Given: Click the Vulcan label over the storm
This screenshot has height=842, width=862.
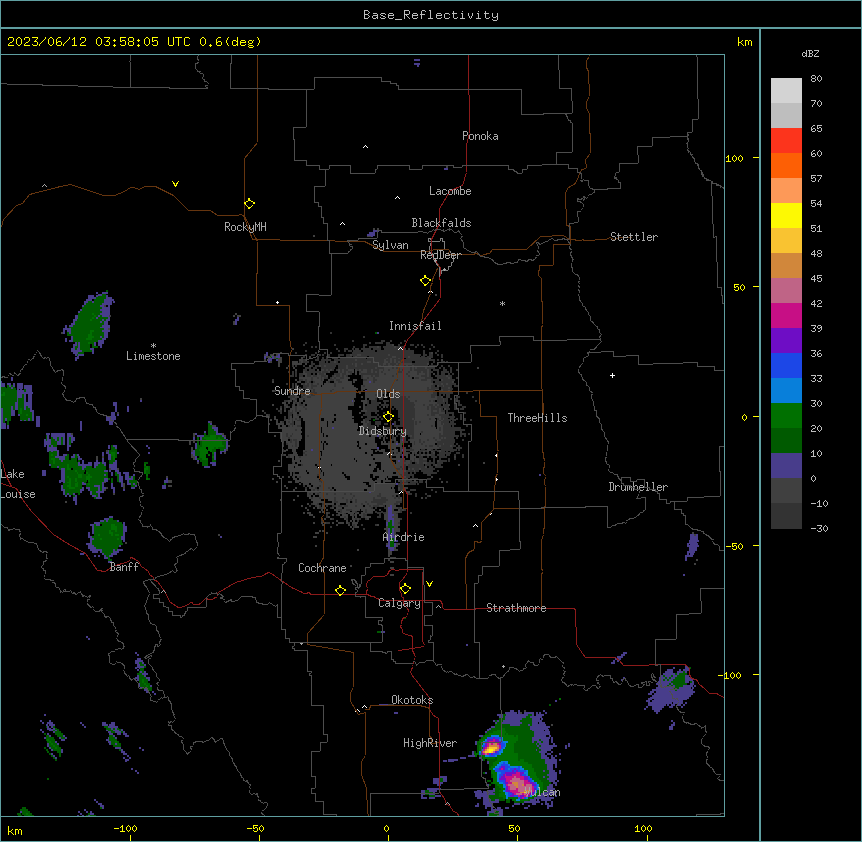Looking at the screenshot, I should (541, 792).
